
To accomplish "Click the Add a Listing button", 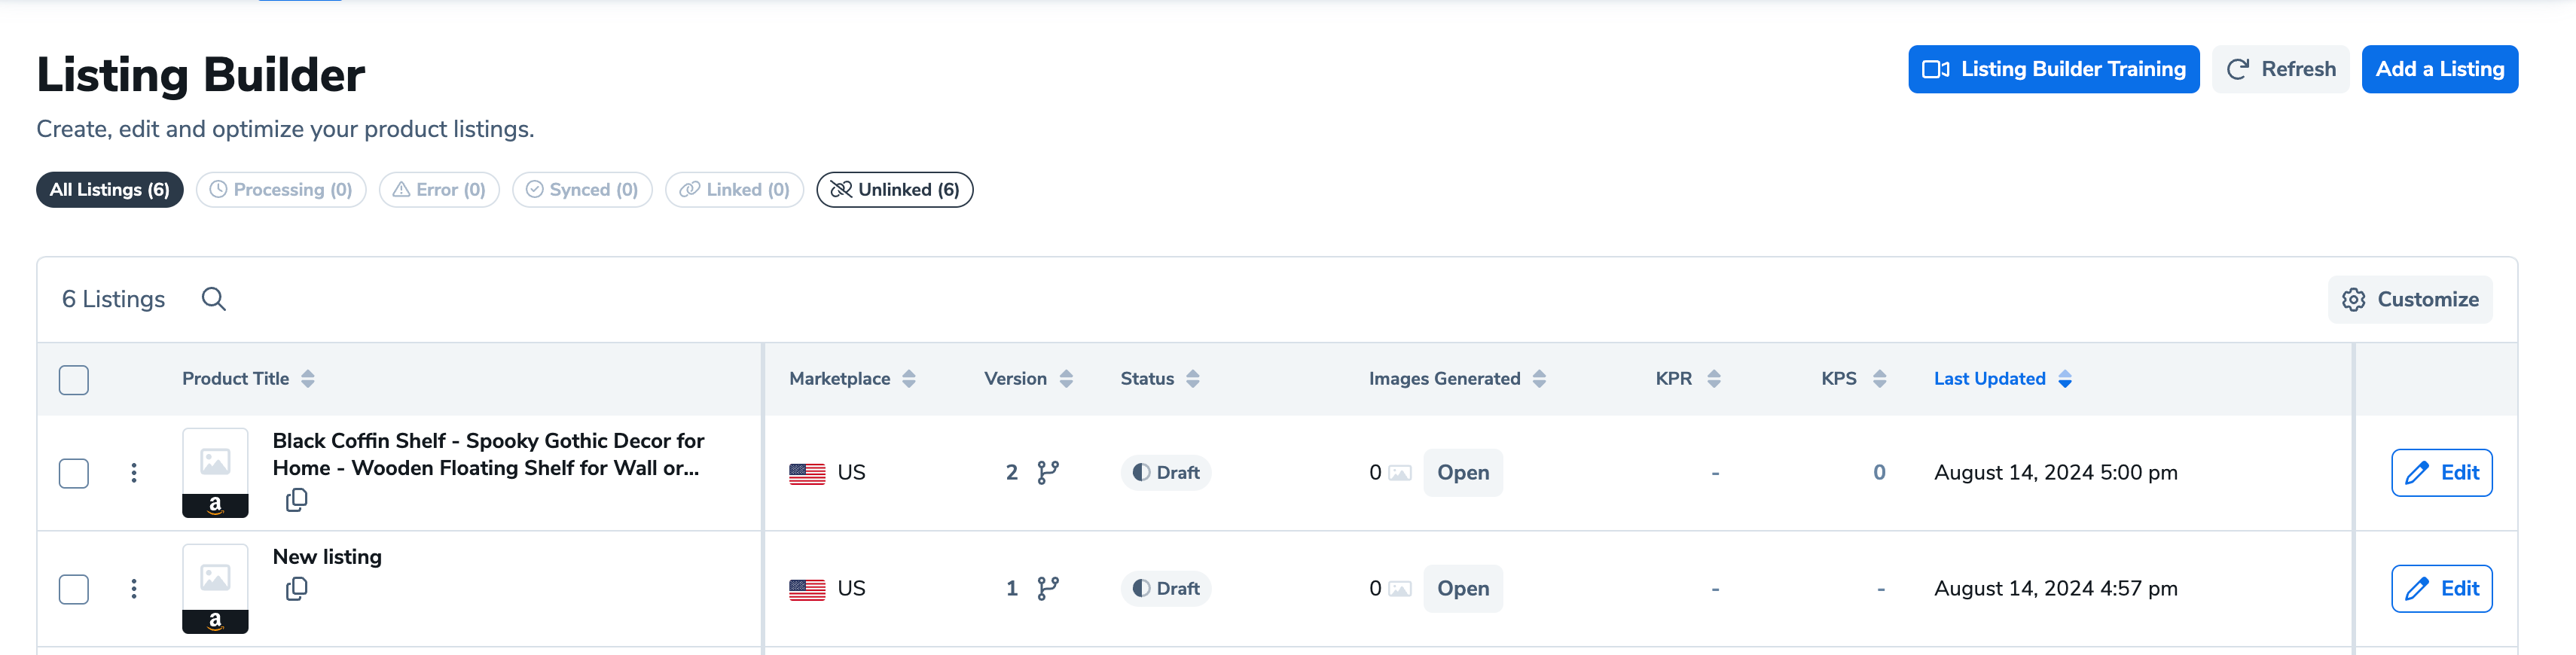I will [x=2439, y=69].
